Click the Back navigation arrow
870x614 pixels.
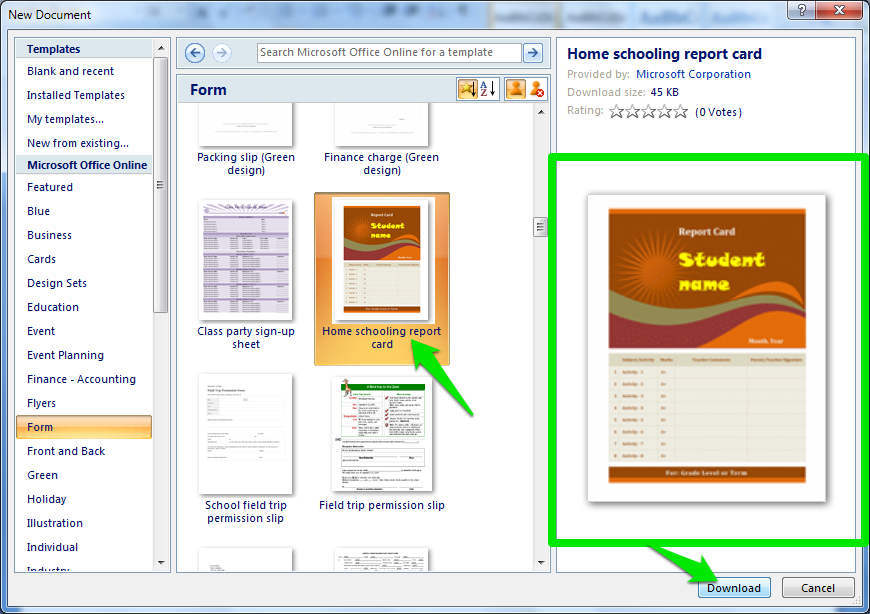195,53
